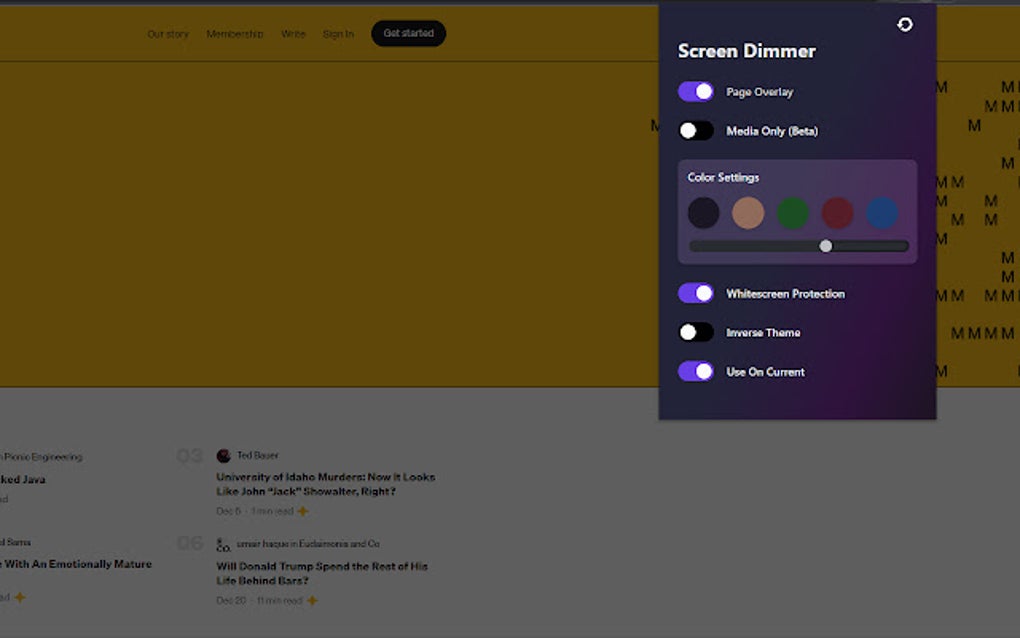
Task: Click the star icon after 'An Emotionally Mature' story
Action: pos(20,597)
